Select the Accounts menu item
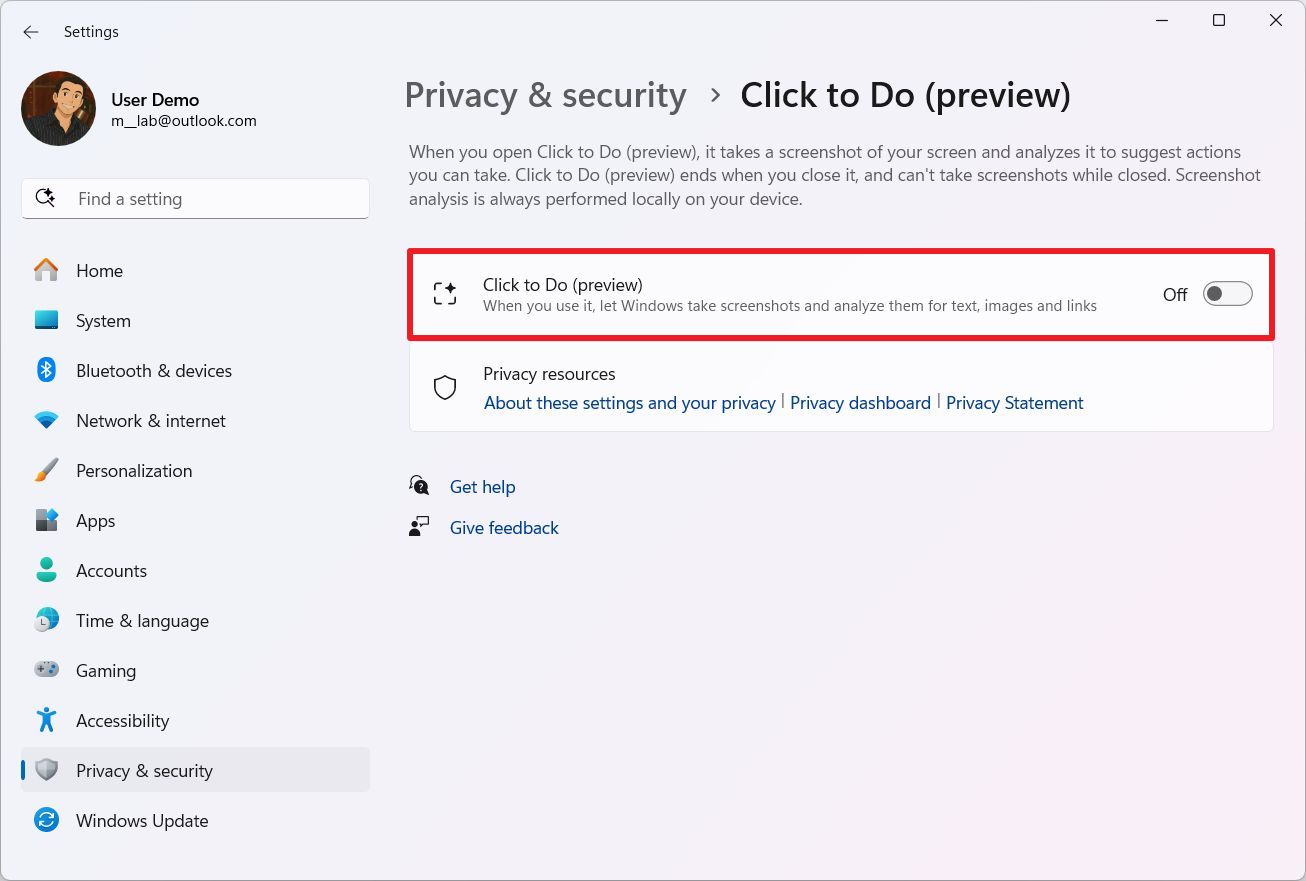Image resolution: width=1306 pixels, height=881 pixels. [x=111, y=570]
